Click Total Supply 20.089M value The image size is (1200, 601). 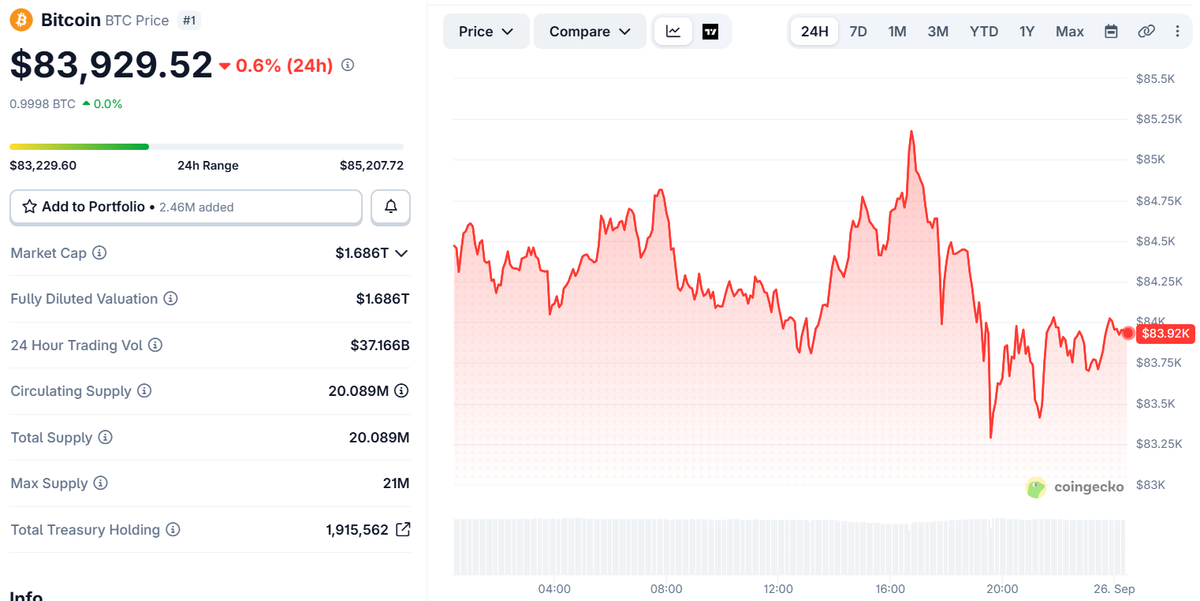pyautogui.click(x=379, y=437)
